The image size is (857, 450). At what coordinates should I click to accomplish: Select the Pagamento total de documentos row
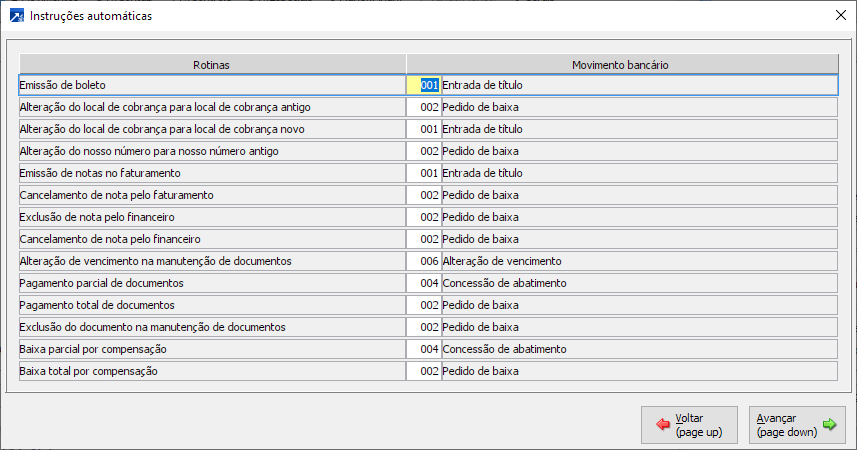coord(211,305)
